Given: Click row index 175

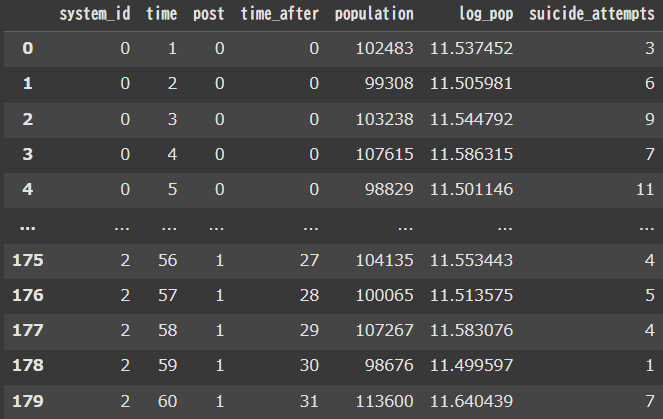Looking at the screenshot, I should tap(27, 261).
